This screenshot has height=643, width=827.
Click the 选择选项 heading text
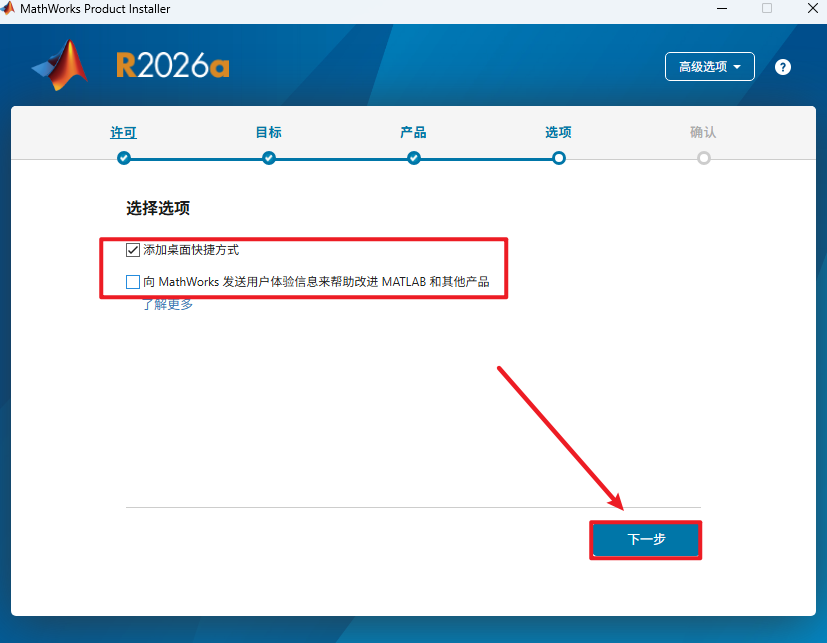point(158,208)
